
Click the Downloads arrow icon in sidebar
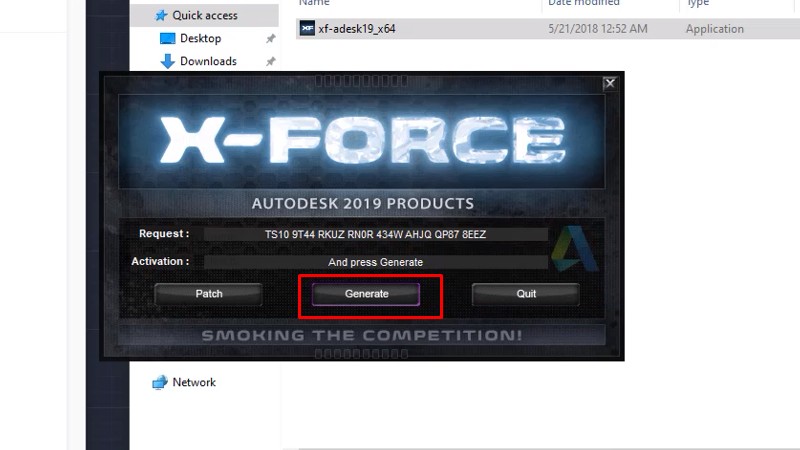coord(168,61)
